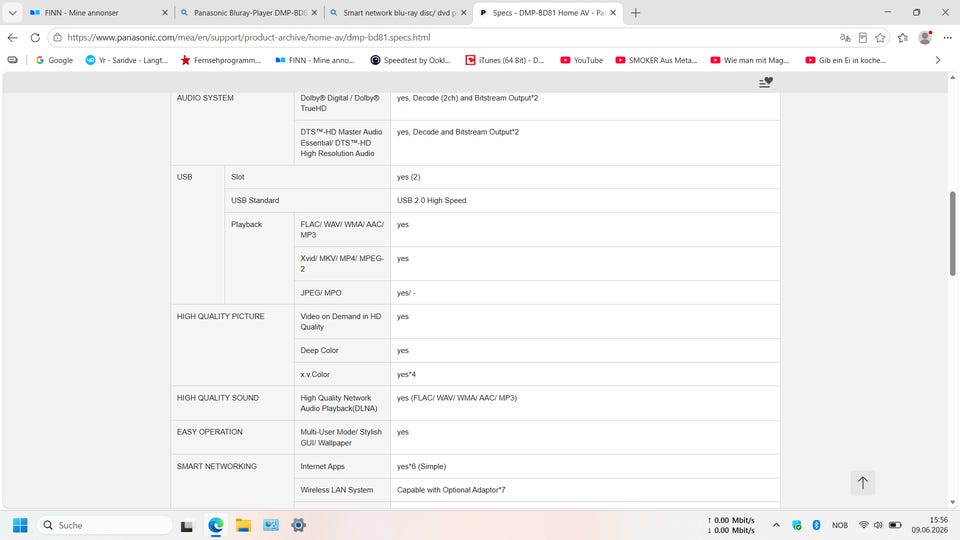Expand the bookmarks bar overflow chevron
Image resolution: width=960 pixels, height=540 pixels.
[x=938, y=60]
